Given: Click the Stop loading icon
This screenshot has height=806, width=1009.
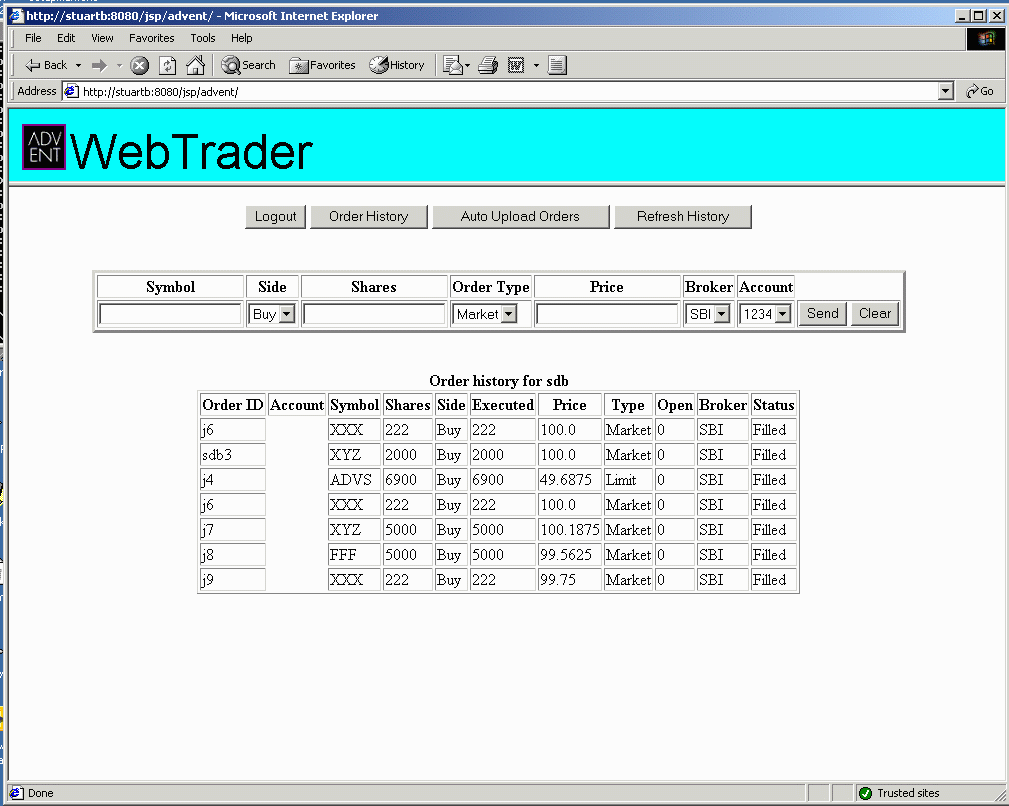Looking at the screenshot, I should pyautogui.click(x=140, y=65).
